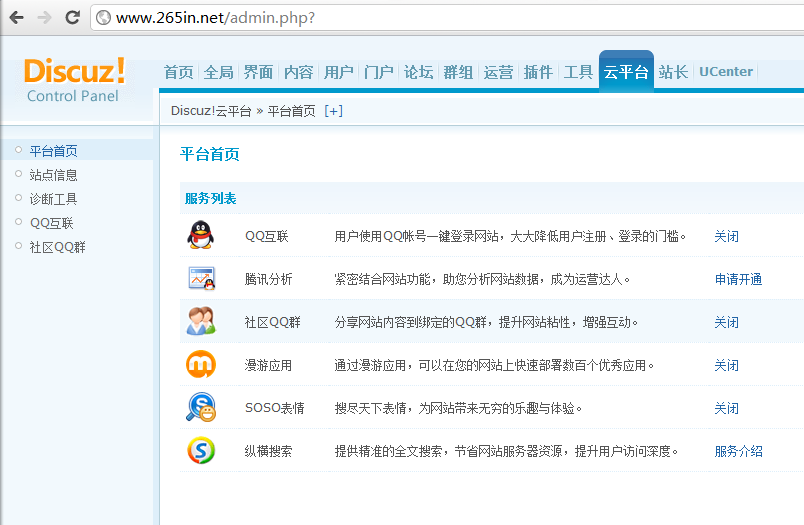Viewport: 804px width, 525px height.
Task: Open the UCenter top menu
Action: pyautogui.click(x=726, y=71)
